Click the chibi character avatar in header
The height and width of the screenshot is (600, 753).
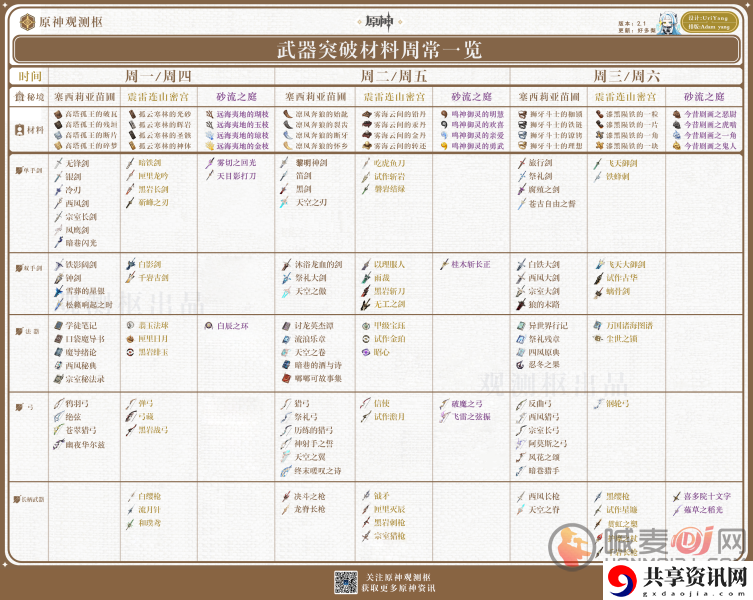668,23
